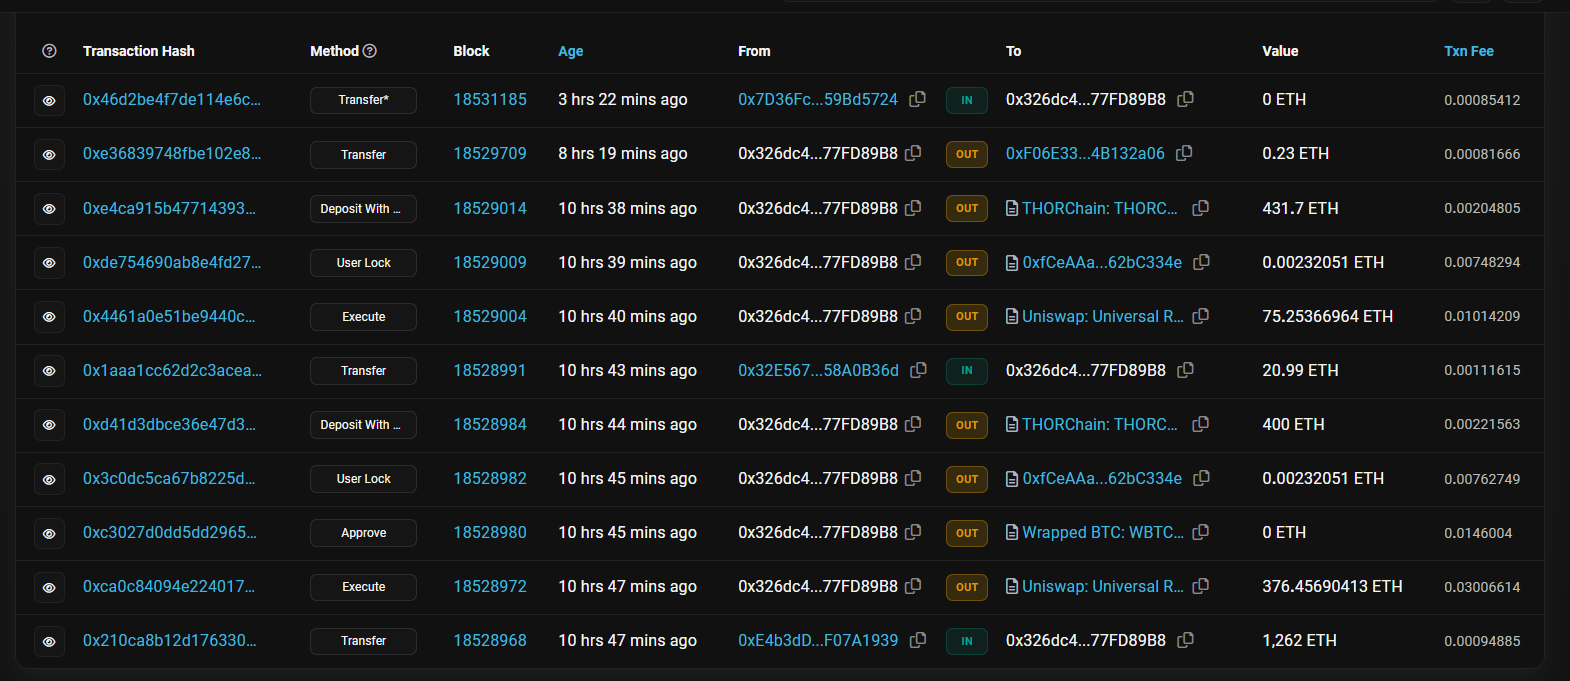Preview transaction 0x46d2be4f7de114e6c details
This screenshot has width=1570, height=681.
[49, 100]
